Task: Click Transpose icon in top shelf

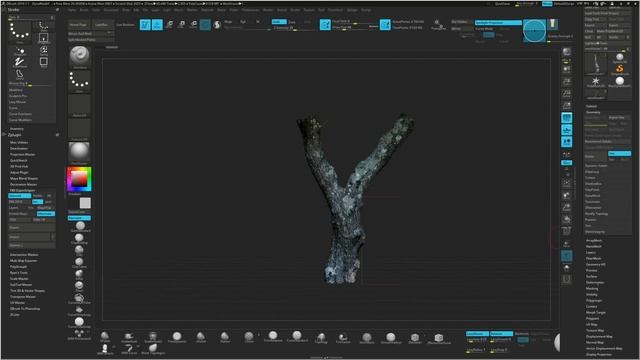Action: click(438, 24)
